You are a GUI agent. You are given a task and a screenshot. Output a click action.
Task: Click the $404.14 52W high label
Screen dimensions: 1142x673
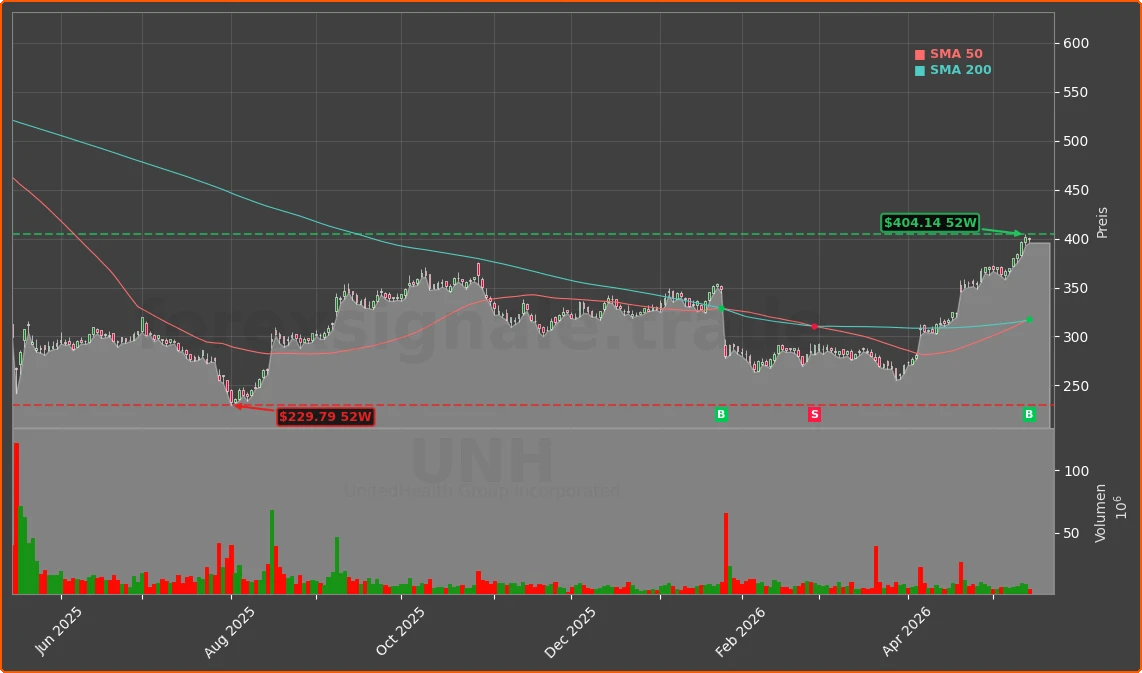click(930, 223)
